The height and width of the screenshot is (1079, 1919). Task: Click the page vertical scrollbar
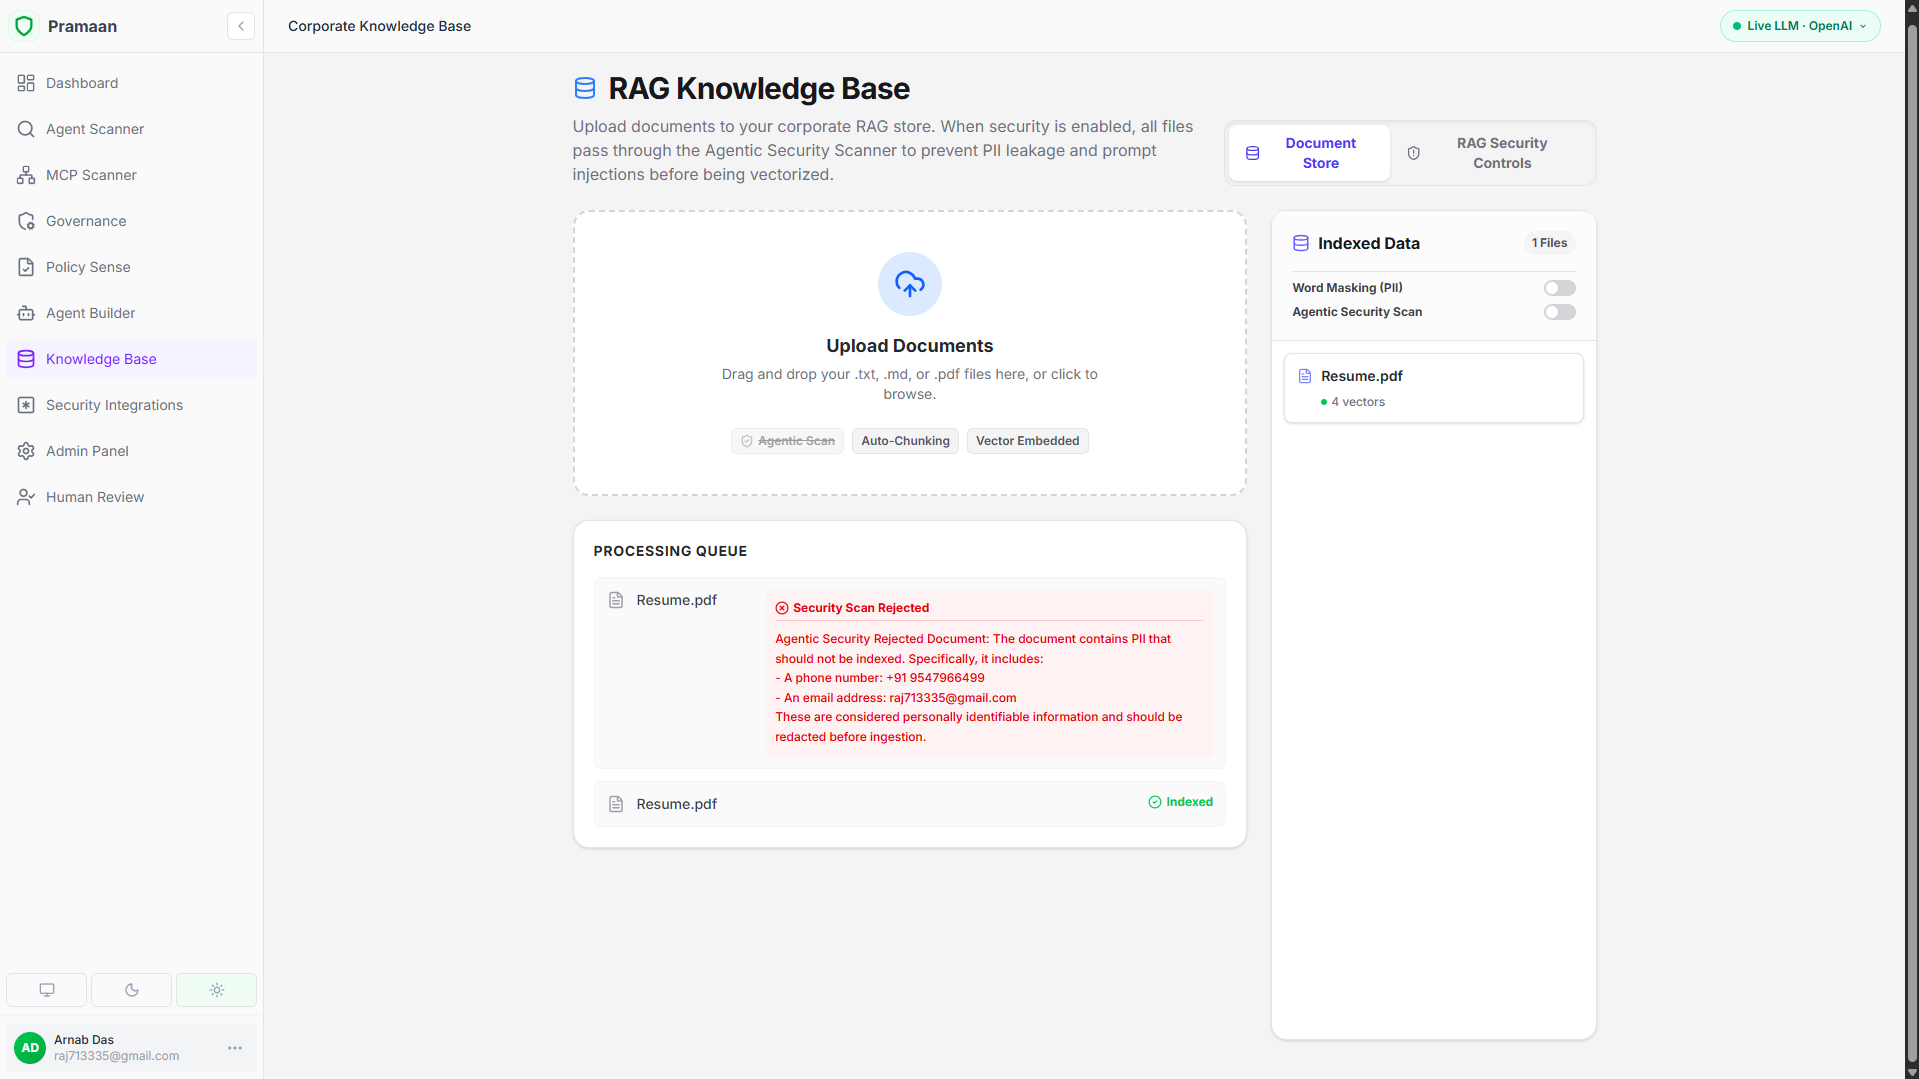pyautogui.click(x=1912, y=540)
